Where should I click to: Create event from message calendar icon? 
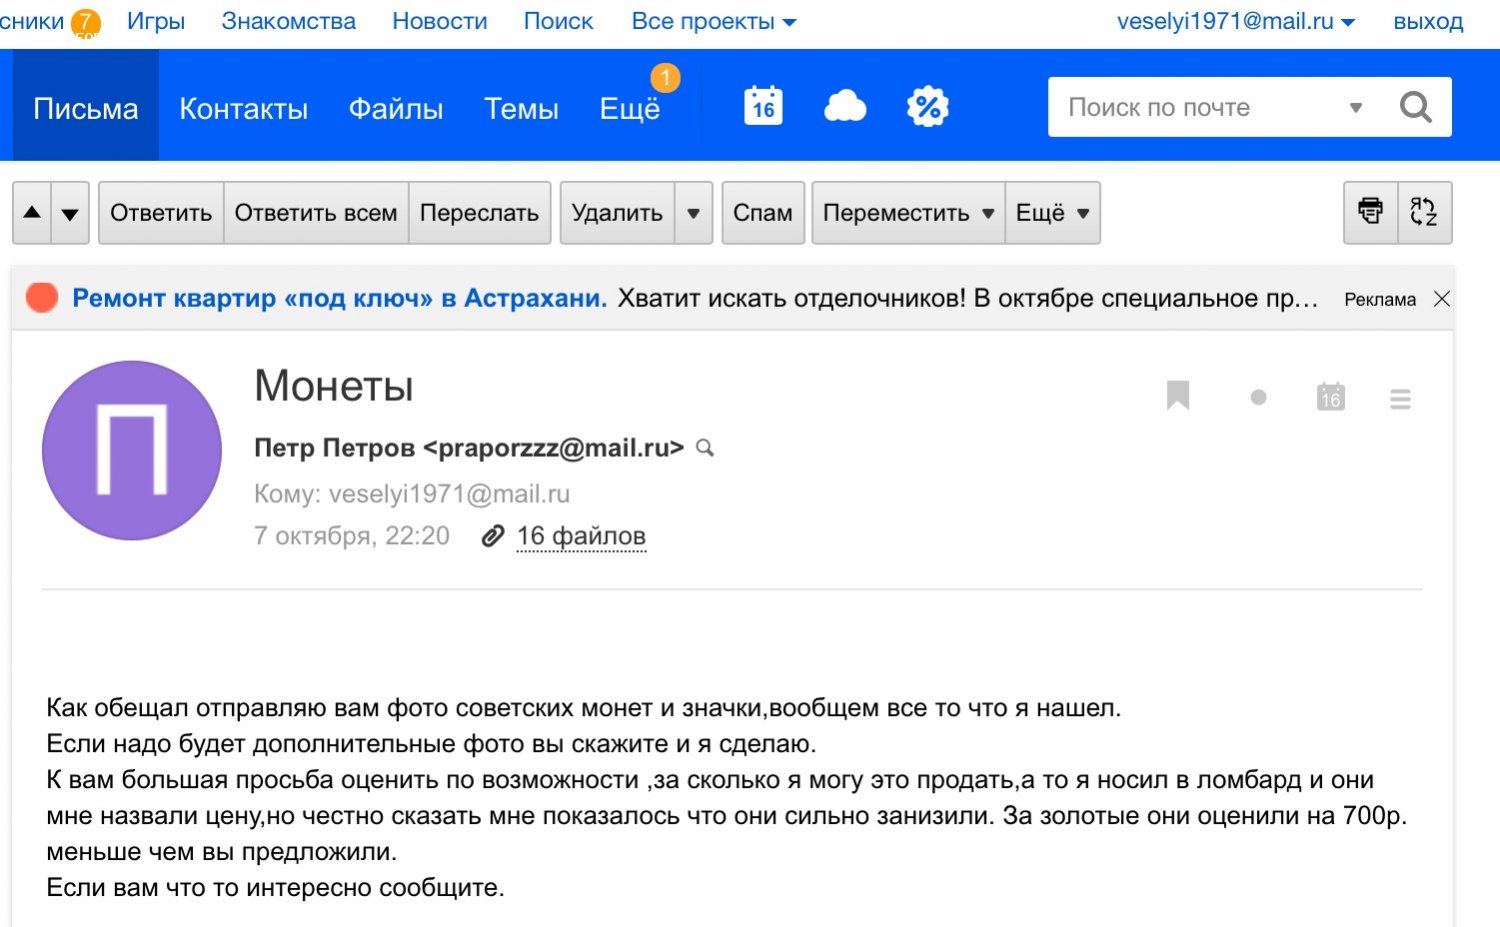(1330, 397)
